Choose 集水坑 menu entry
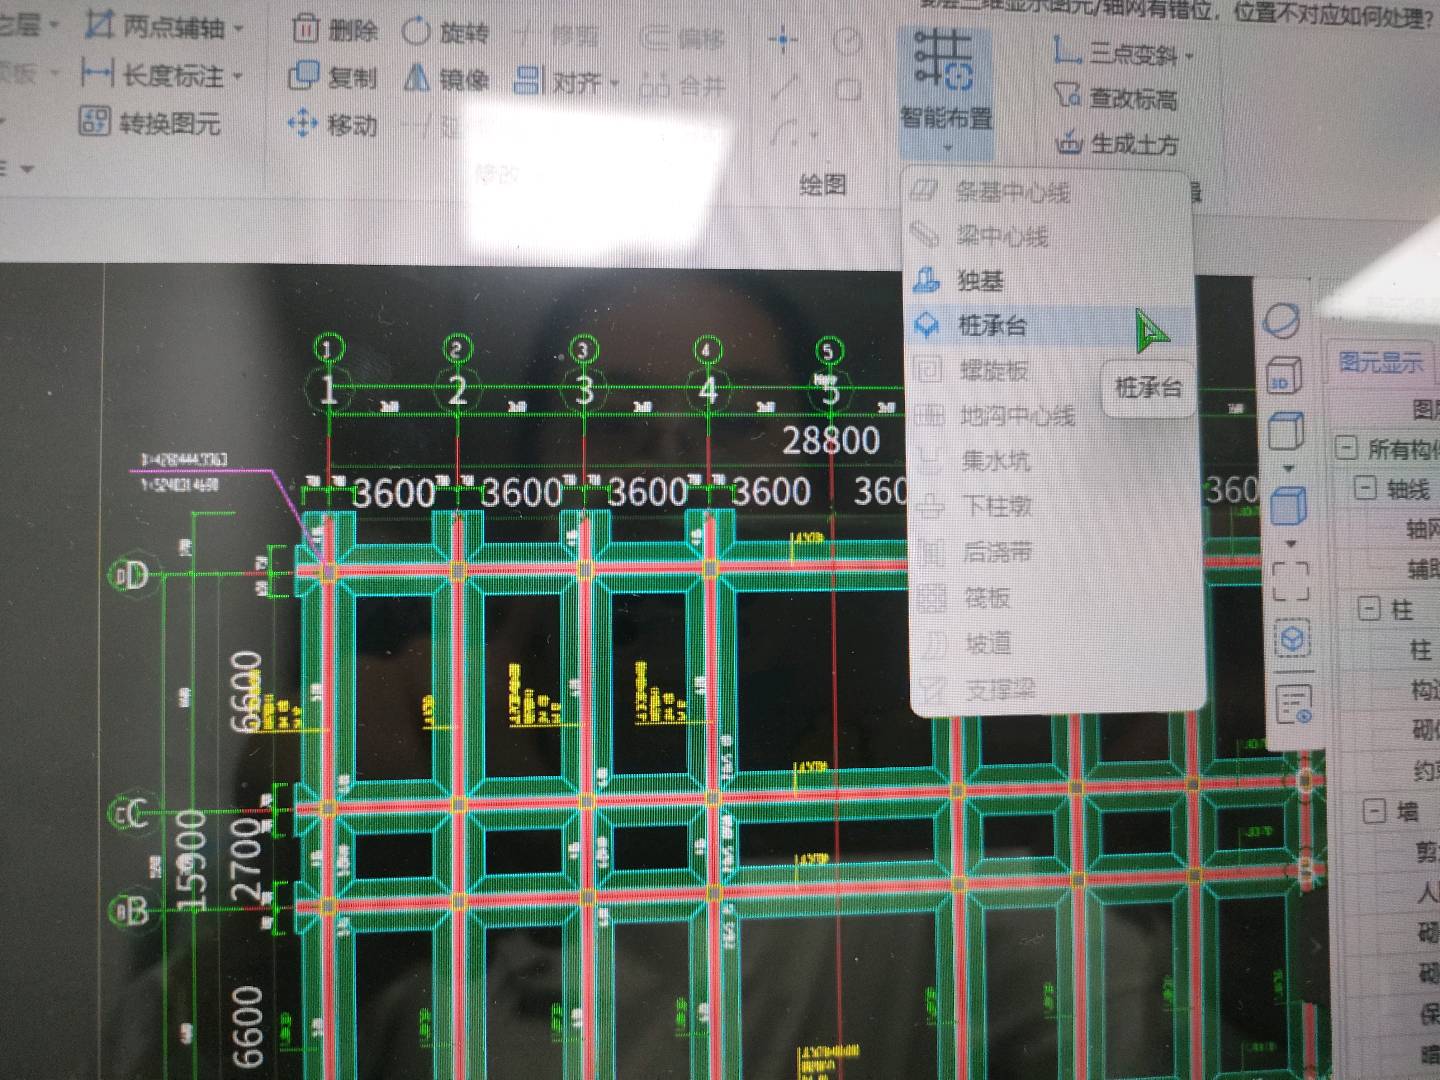The height and width of the screenshot is (1080, 1440). click(x=1054, y=460)
